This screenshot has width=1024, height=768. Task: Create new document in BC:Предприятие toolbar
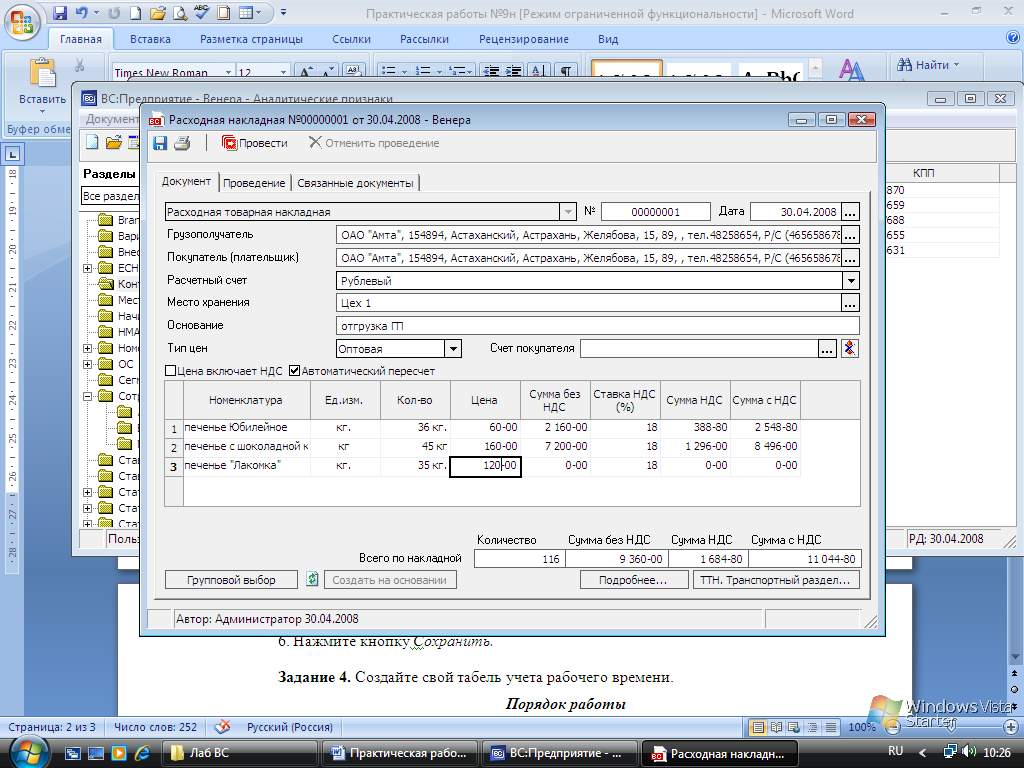click(92, 142)
